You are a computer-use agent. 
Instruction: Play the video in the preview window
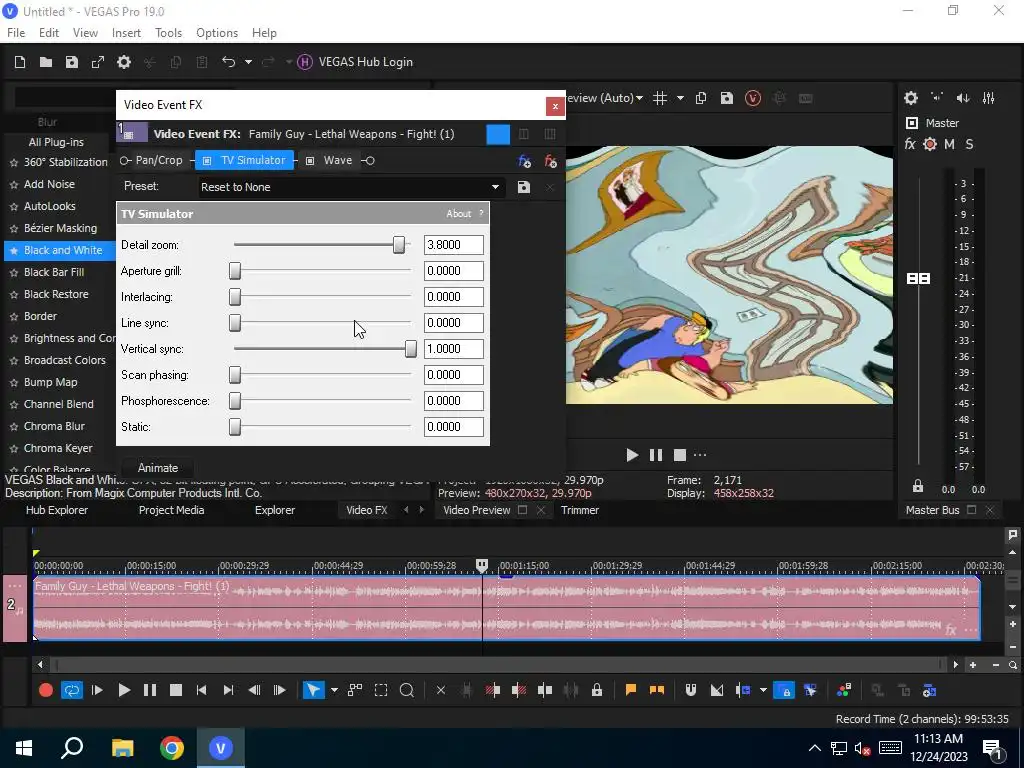[632, 455]
